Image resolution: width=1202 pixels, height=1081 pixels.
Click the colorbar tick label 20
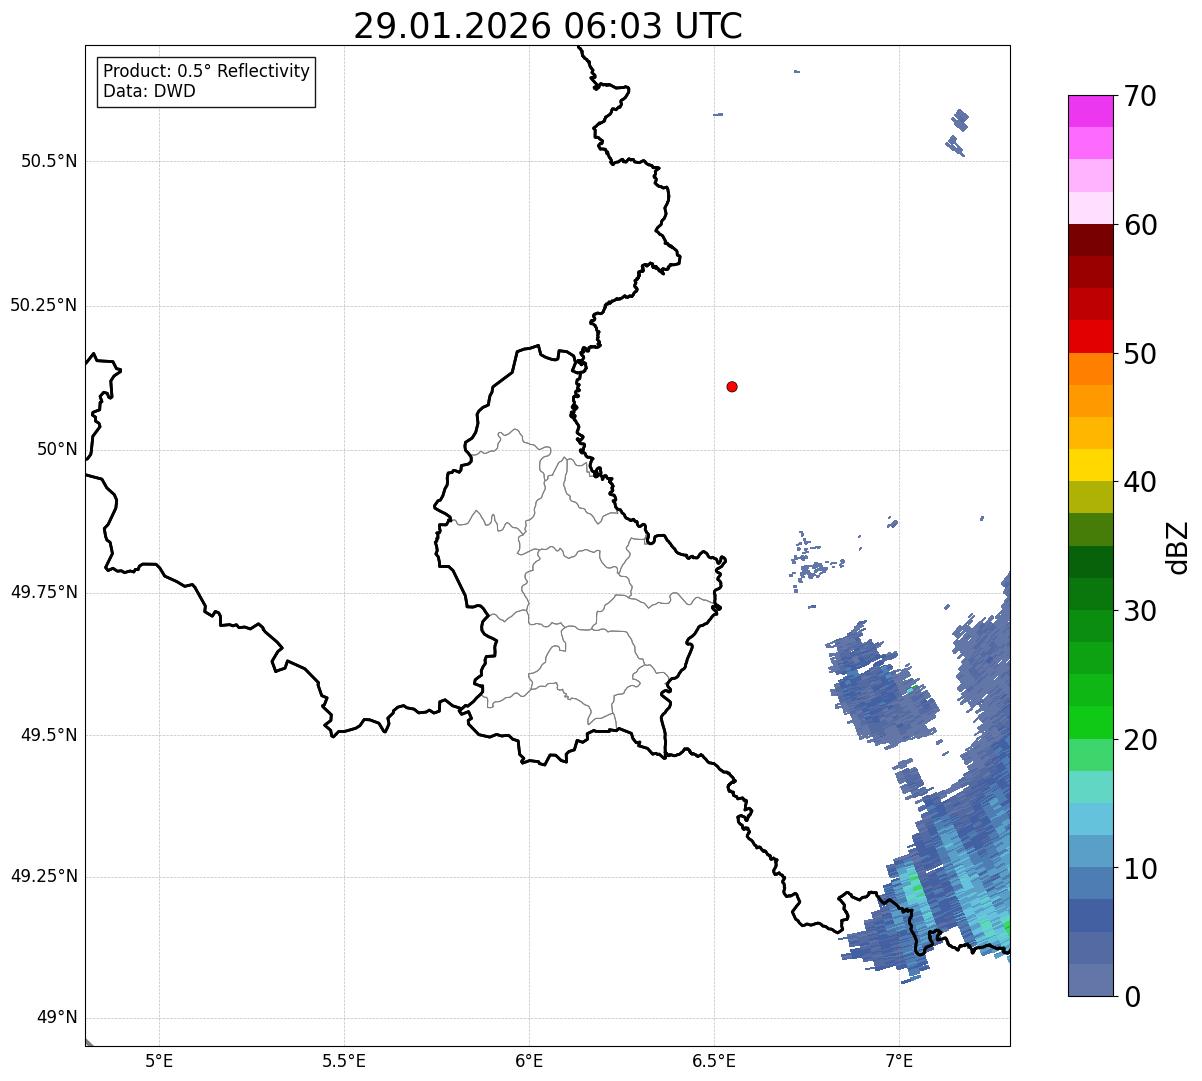pos(1141,740)
